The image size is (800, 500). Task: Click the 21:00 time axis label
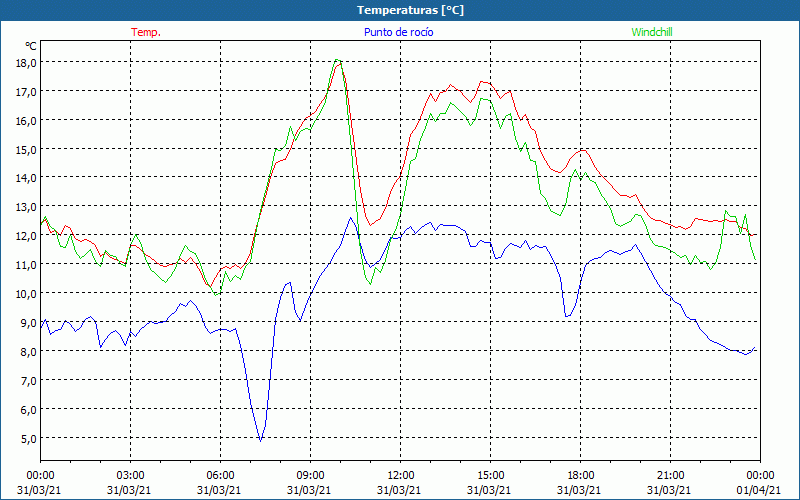(x=670, y=476)
